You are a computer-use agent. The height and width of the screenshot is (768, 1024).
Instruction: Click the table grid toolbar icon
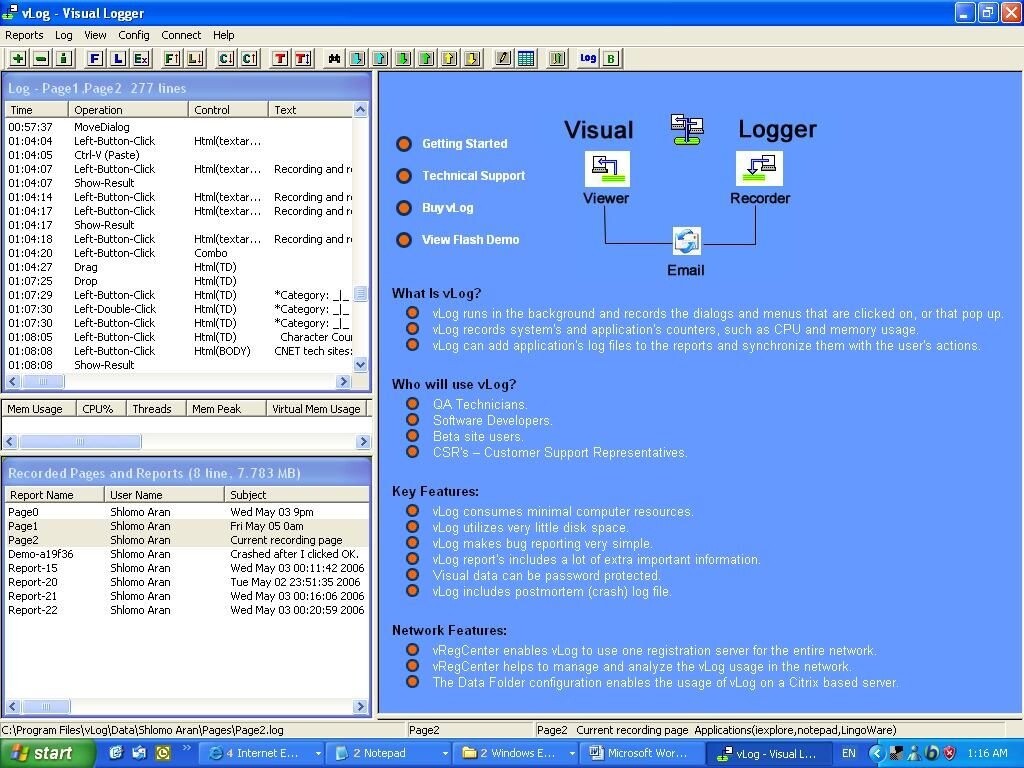(x=526, y=59)
